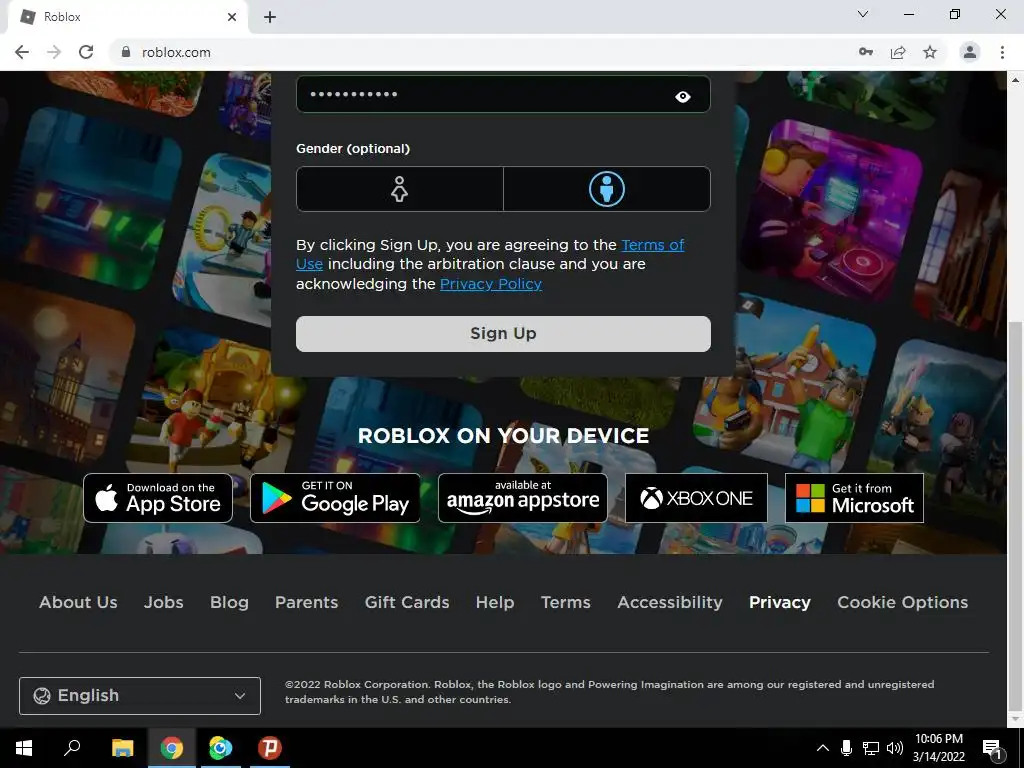The image size is (1024, 768).
Task: Open the Get it from Microsoft badge
Action: tap(854, 498)
